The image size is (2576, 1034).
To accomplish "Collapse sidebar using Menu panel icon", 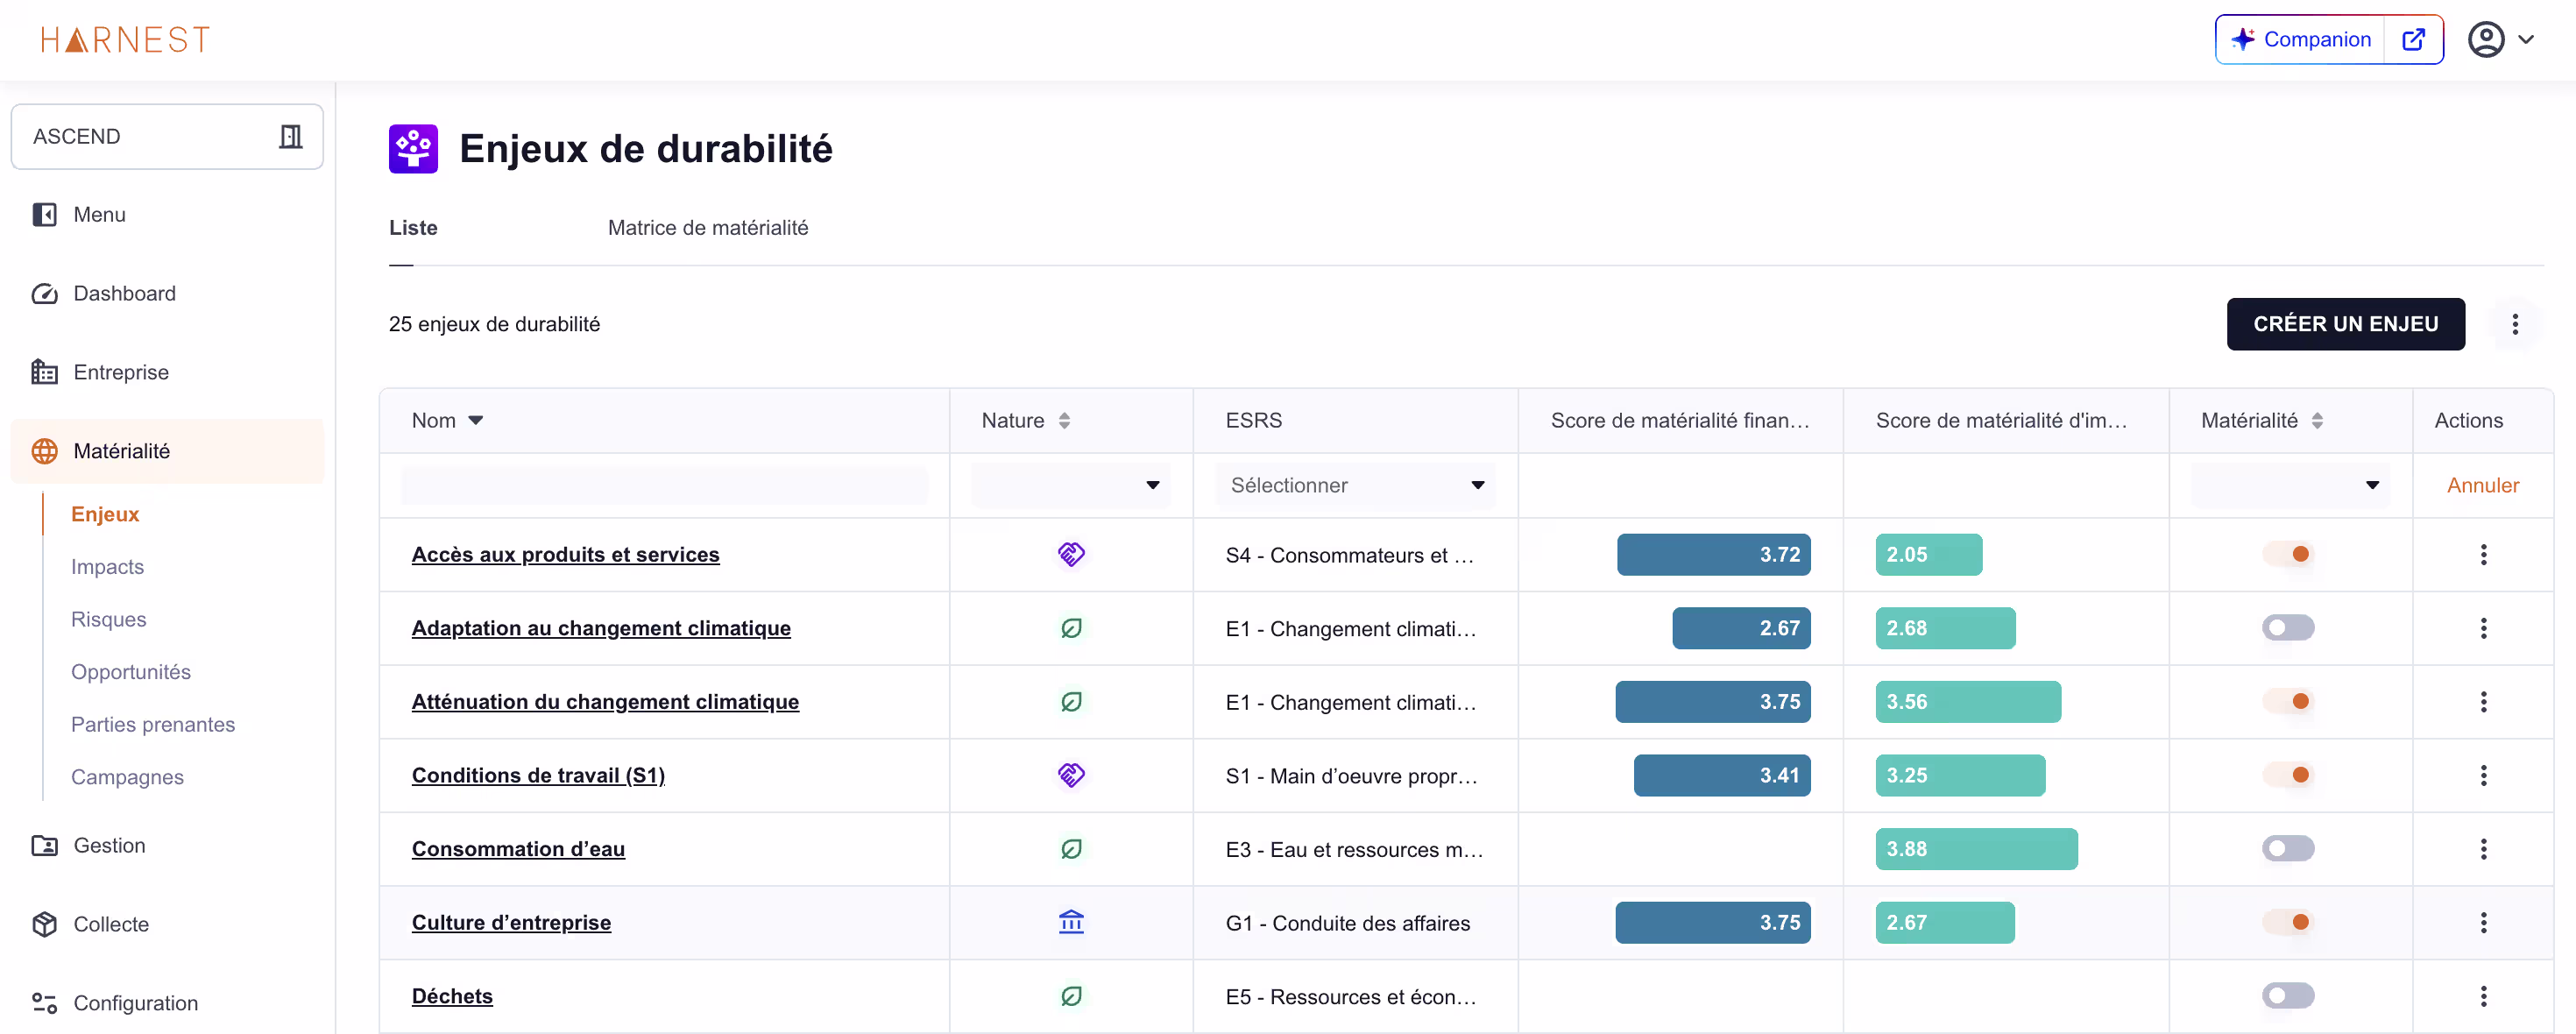I will (45, 214).
